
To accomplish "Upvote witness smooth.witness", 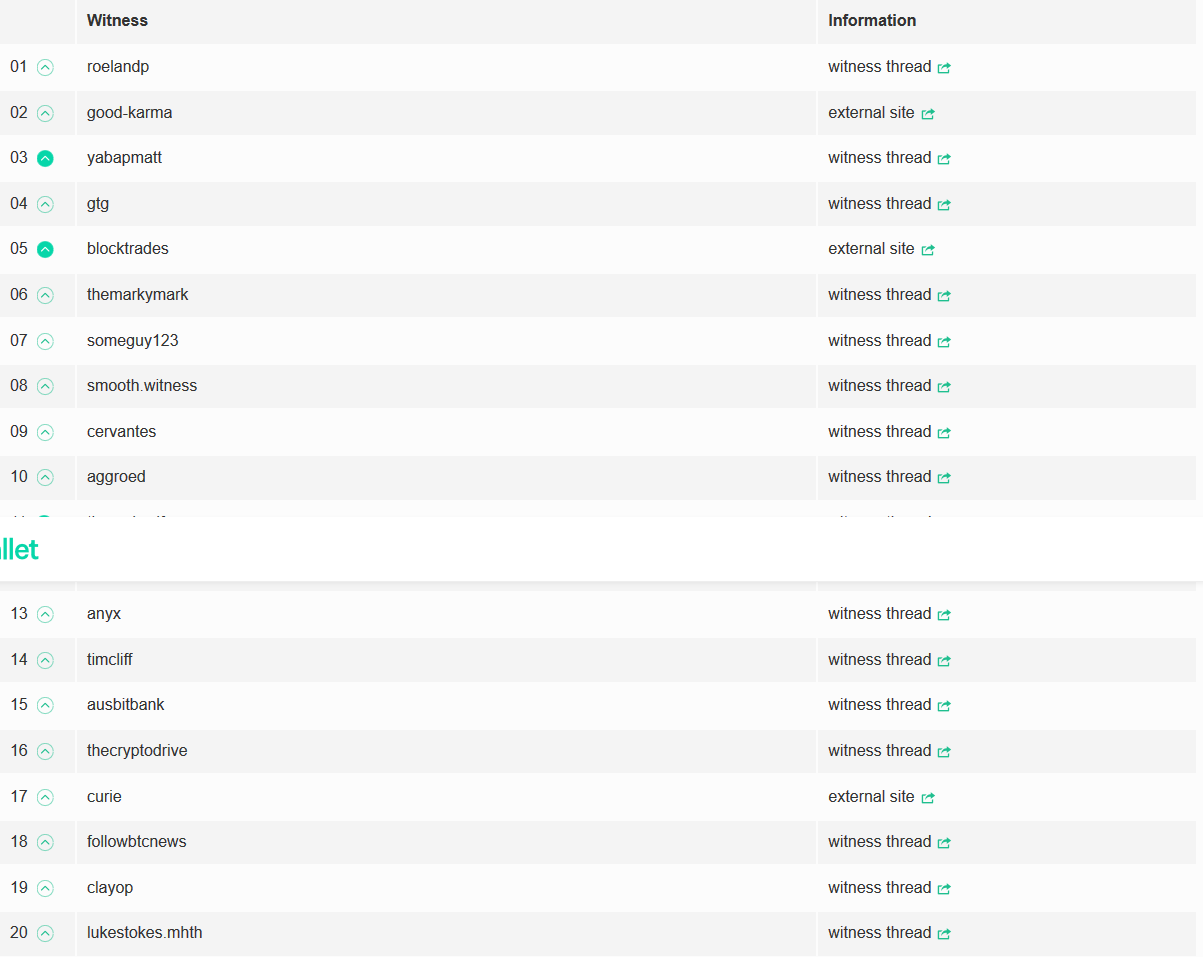I will click(45, 386).
